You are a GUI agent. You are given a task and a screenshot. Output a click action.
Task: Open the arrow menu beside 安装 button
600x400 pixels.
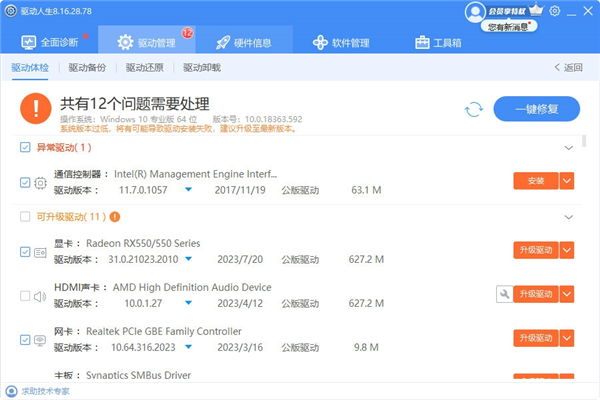[567, 181]
